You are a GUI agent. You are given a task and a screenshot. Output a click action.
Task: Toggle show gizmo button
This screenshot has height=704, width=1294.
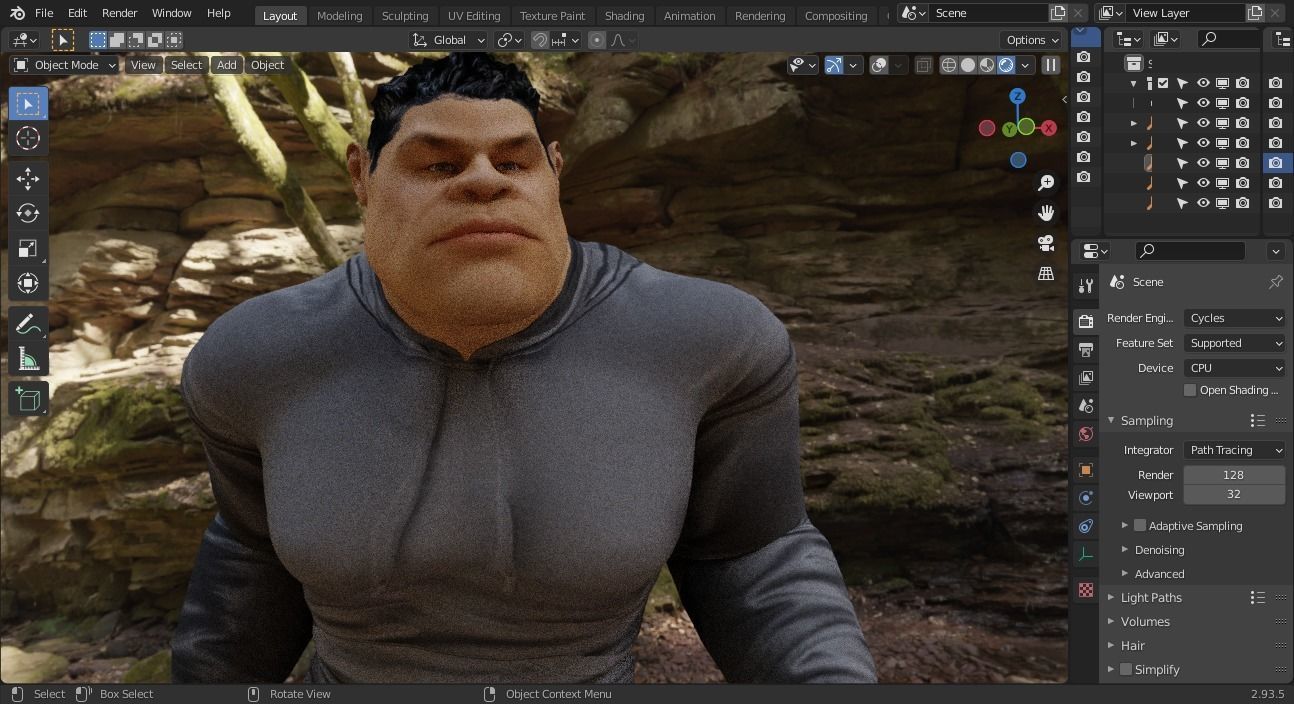[833, 65]
